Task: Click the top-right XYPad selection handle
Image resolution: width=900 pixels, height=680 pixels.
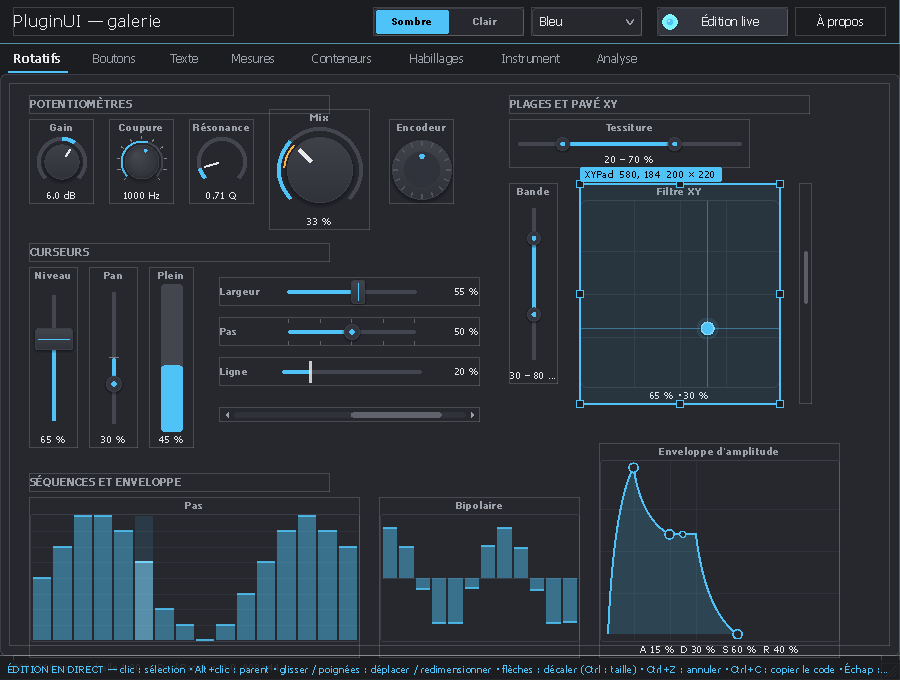Action: coord(779,184)
